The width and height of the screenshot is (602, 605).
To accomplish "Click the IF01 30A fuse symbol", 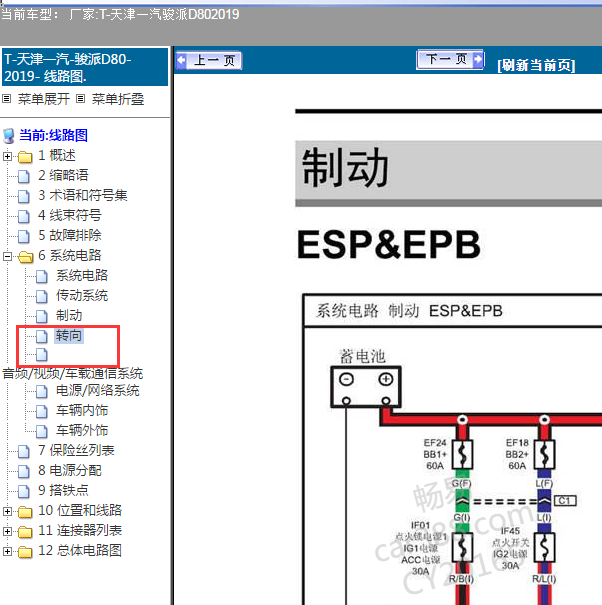I will [462, 548].
